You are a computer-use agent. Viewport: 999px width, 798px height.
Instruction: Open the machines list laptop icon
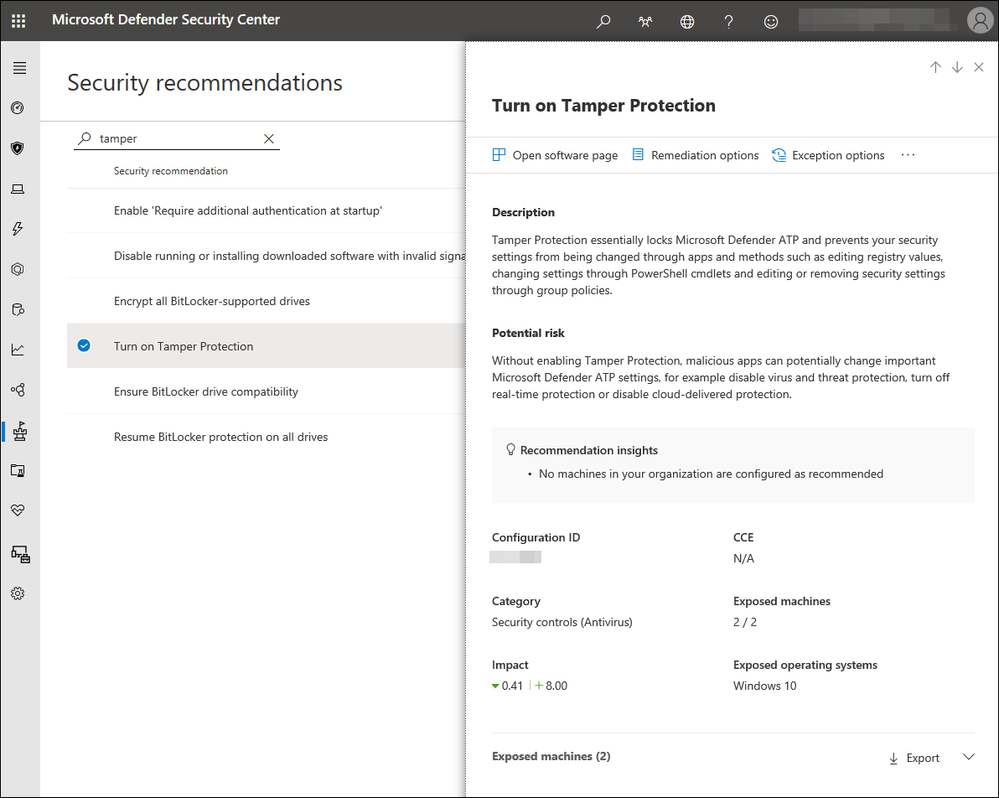(x=18, y=189)
